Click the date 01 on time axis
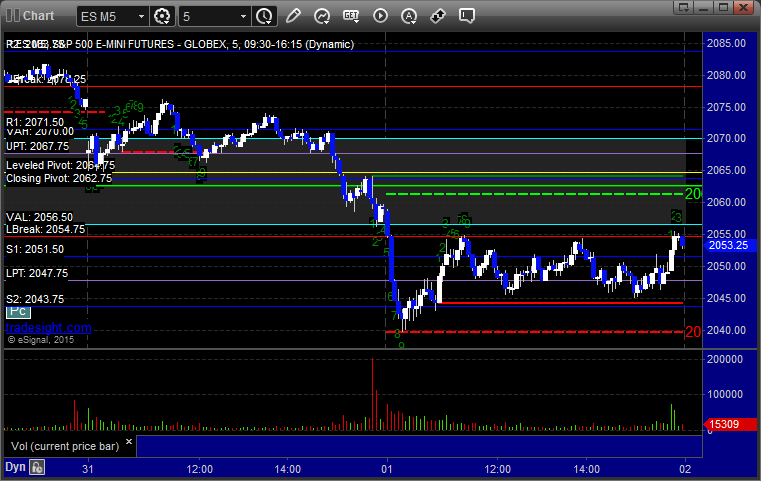 pyautogui.click(x=387, y=469)
